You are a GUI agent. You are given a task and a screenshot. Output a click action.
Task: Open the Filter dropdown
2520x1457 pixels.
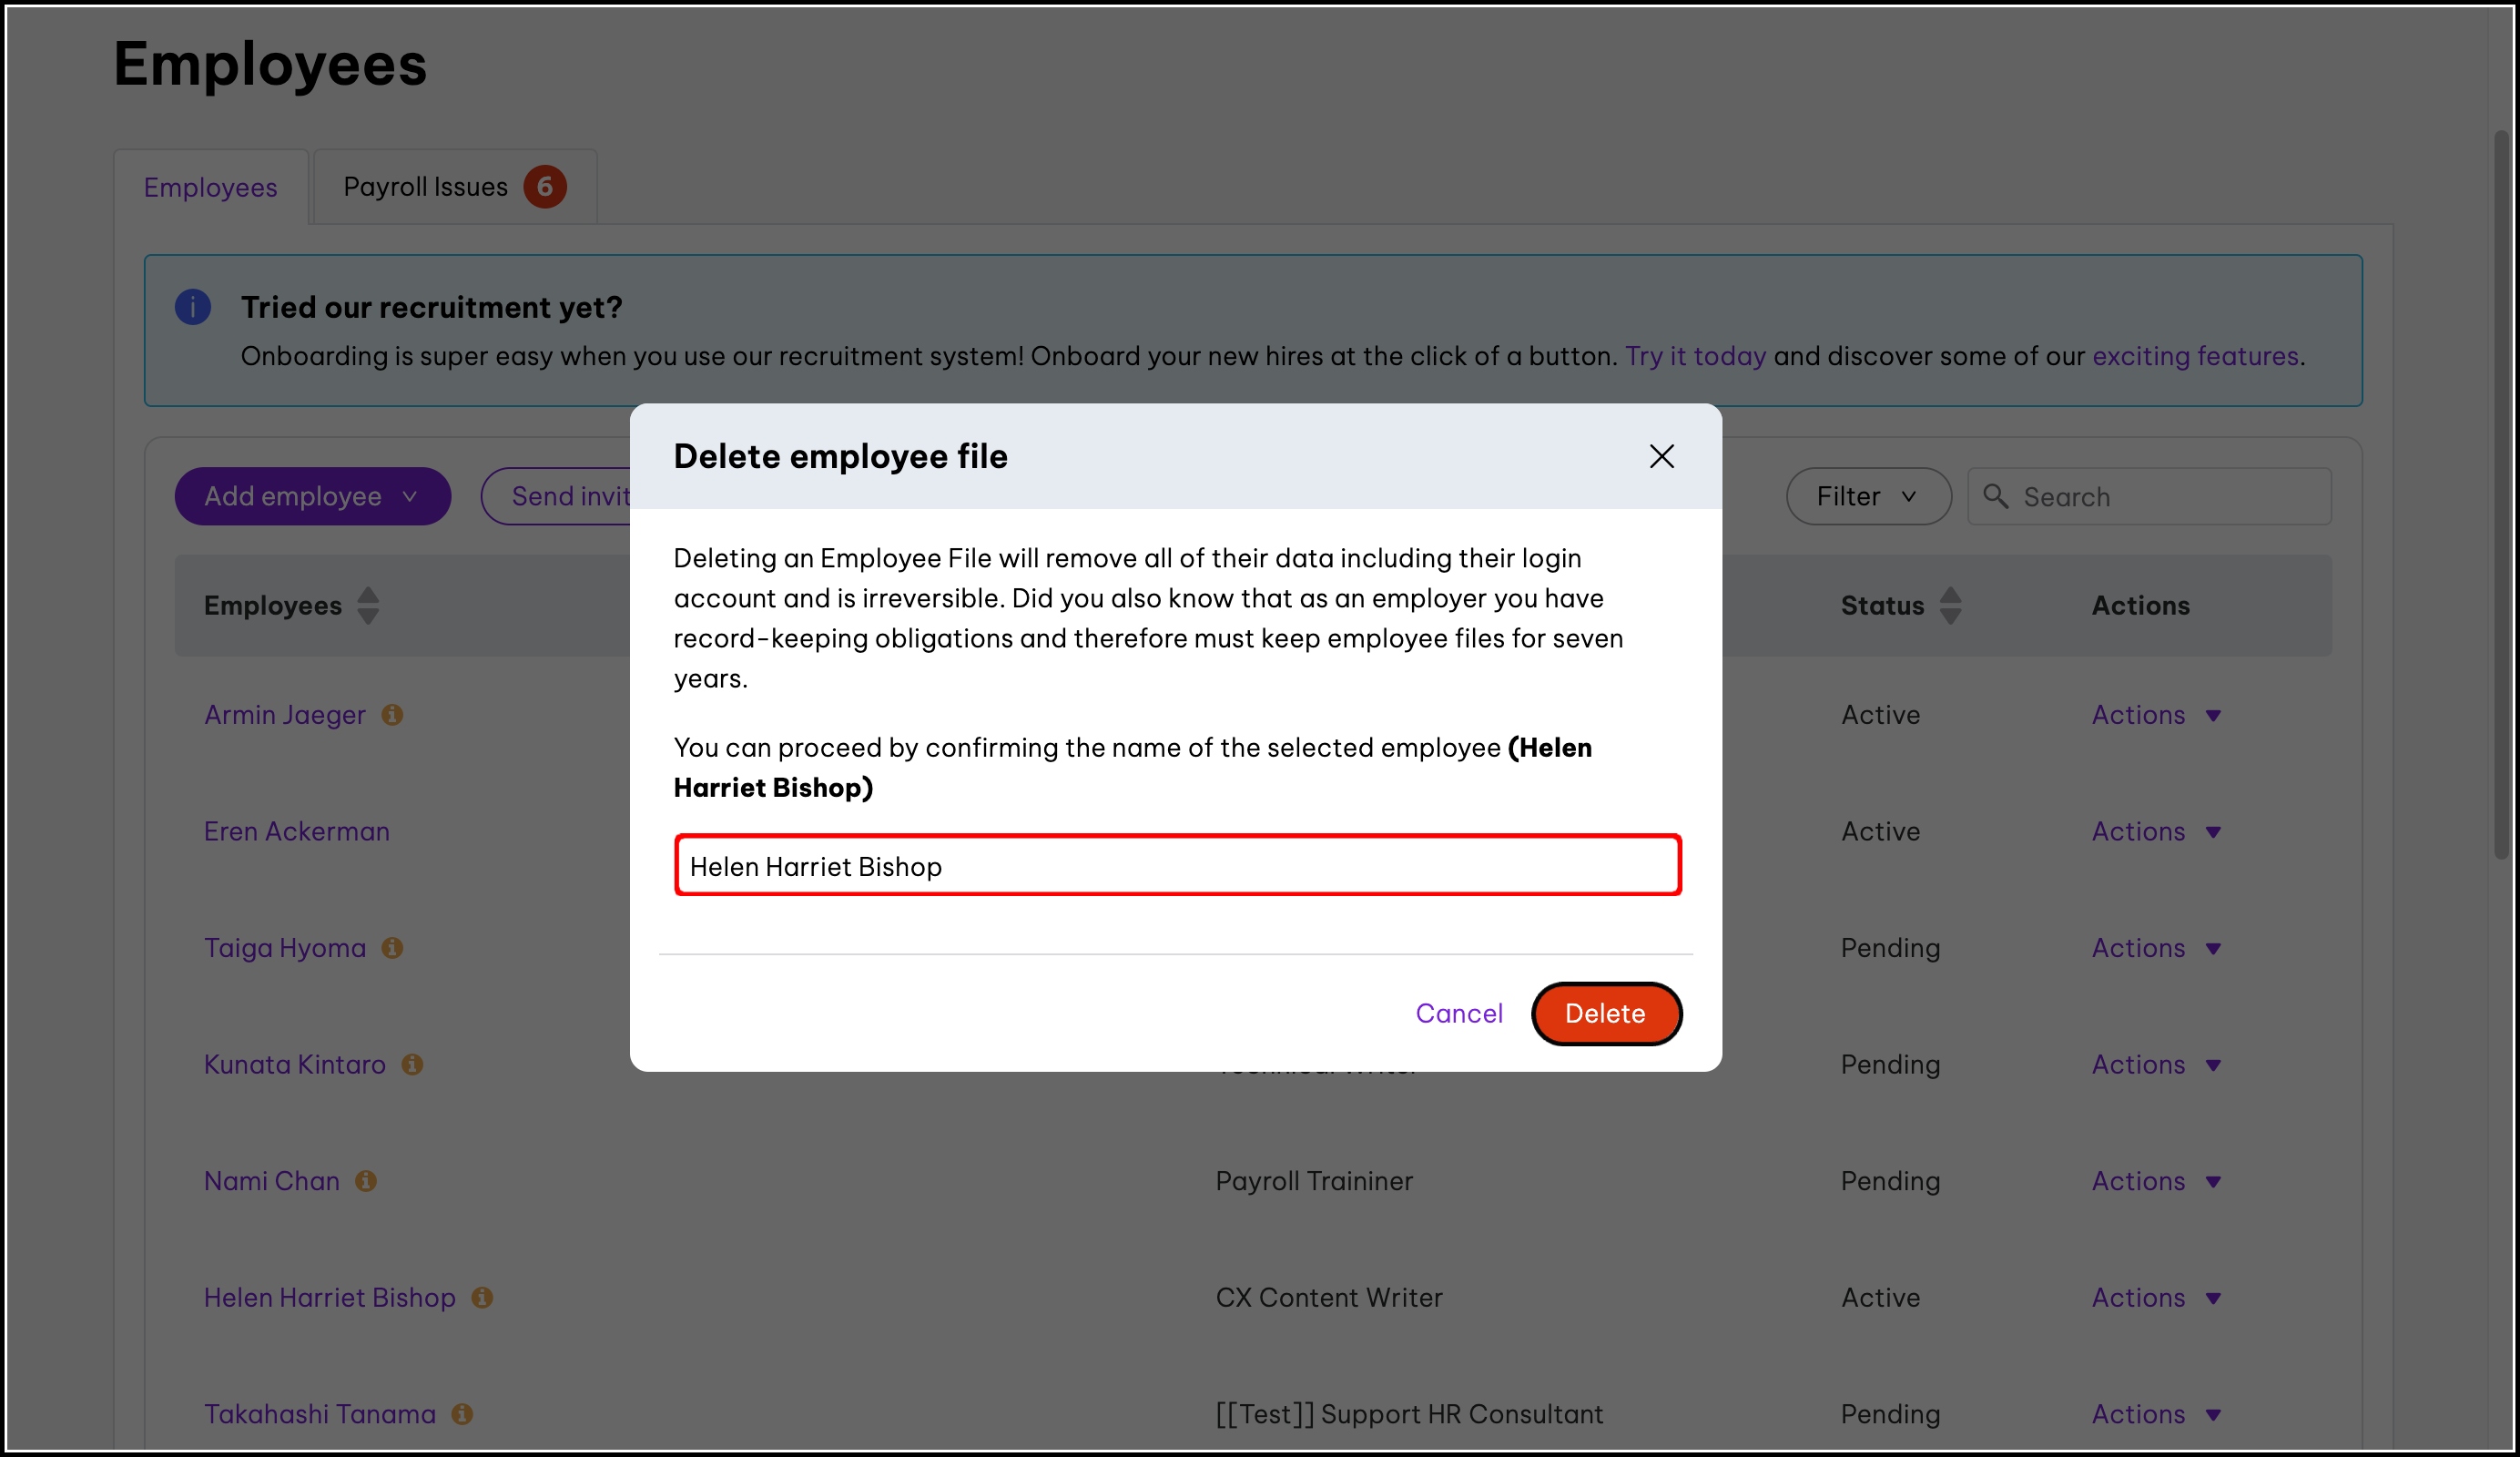[1867, 496]
